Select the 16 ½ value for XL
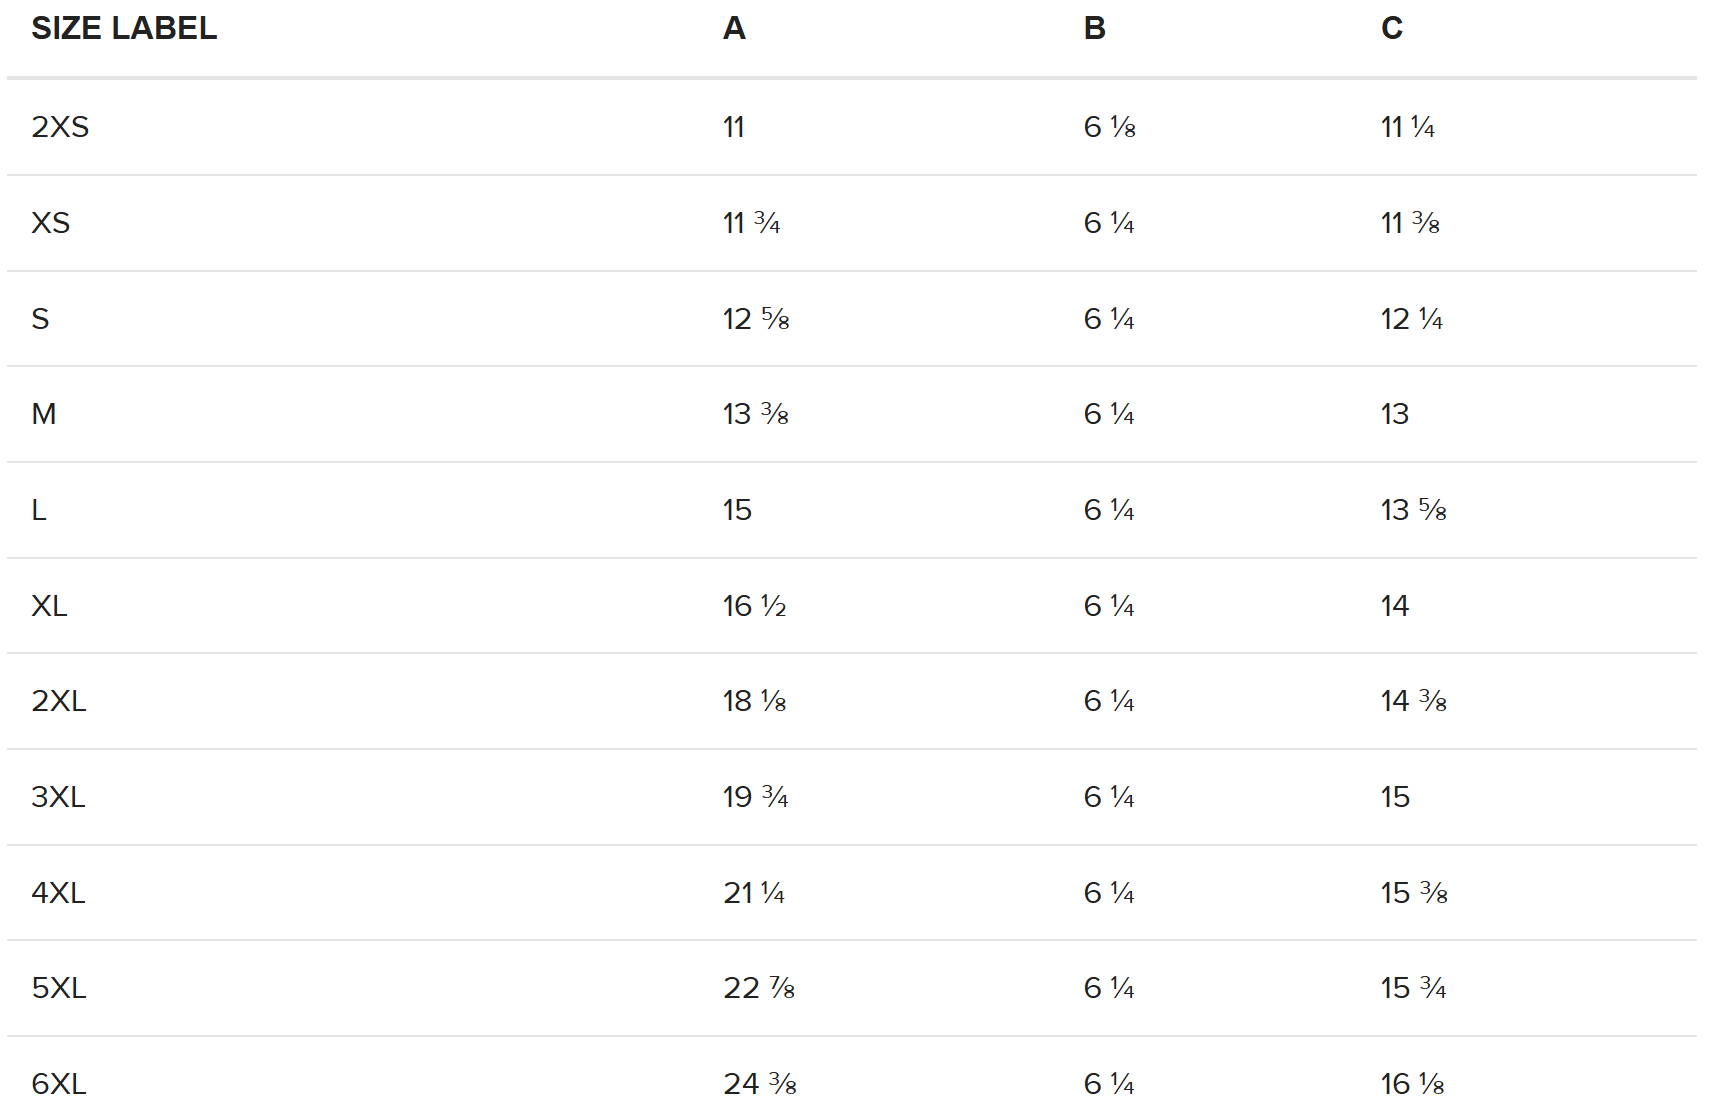This screenshot has width=1710, height=1101. [x=754, y=606]
